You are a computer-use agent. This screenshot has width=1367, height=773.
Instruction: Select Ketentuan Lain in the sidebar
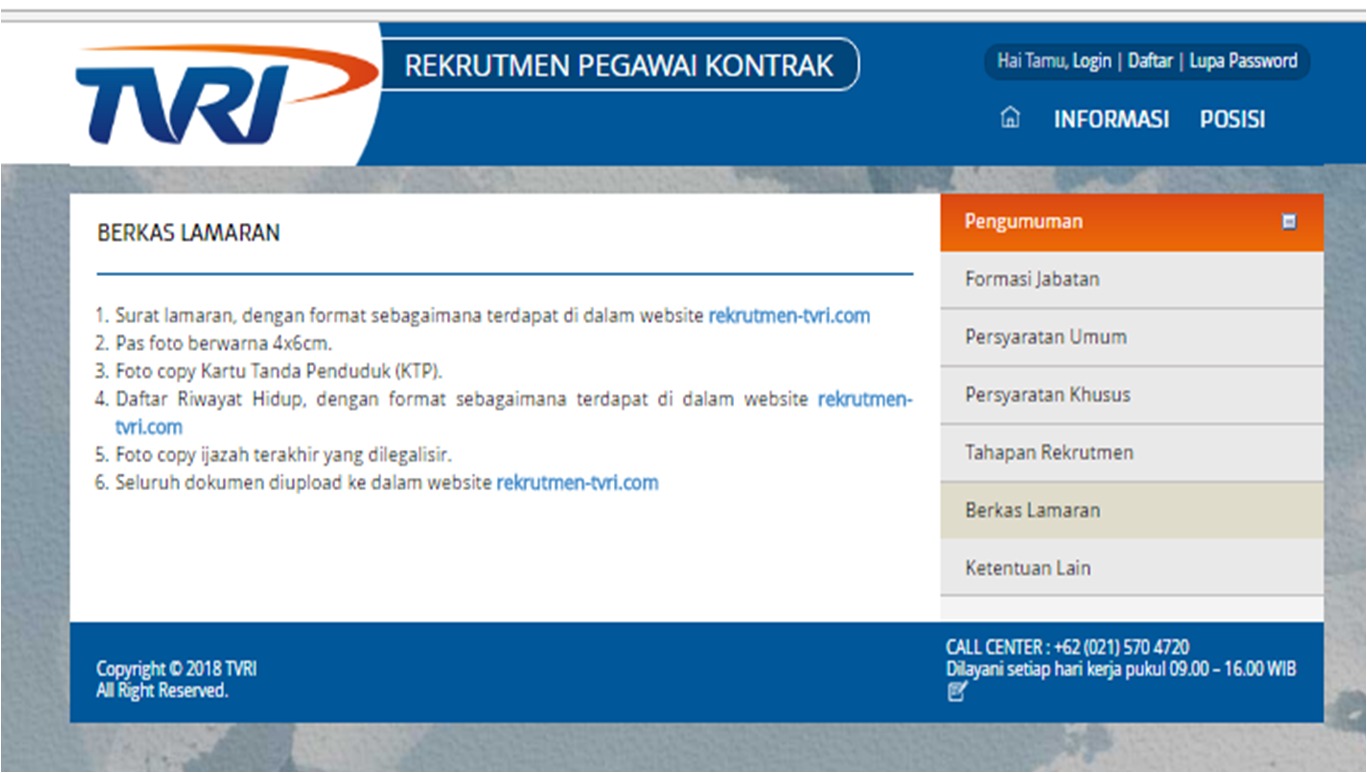pos(1132,568)
